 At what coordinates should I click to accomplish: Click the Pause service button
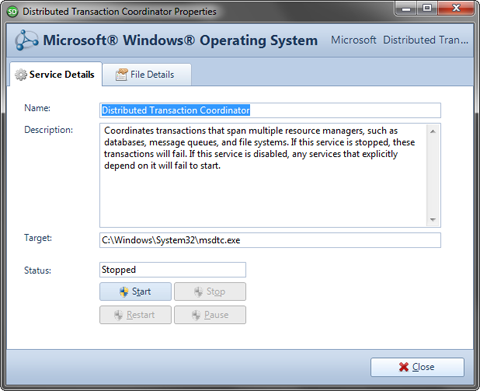click(210, 315)
